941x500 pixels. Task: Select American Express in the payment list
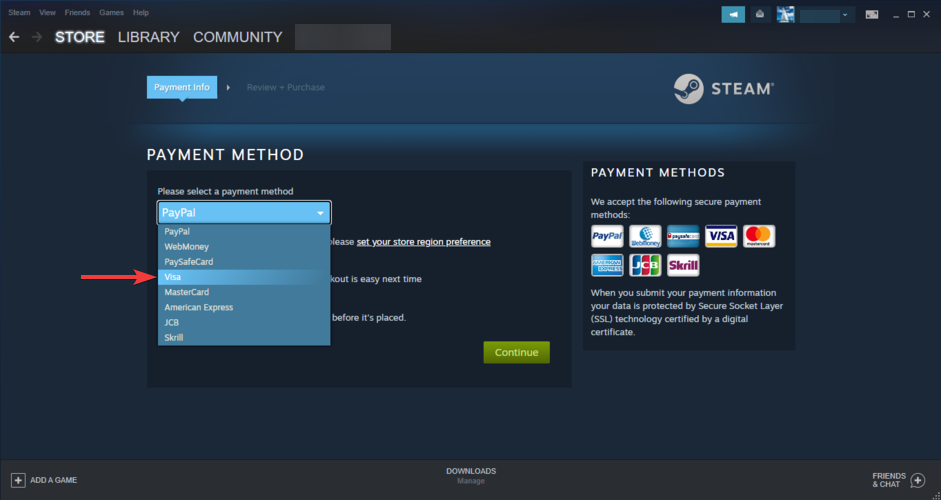coord(244,307)
